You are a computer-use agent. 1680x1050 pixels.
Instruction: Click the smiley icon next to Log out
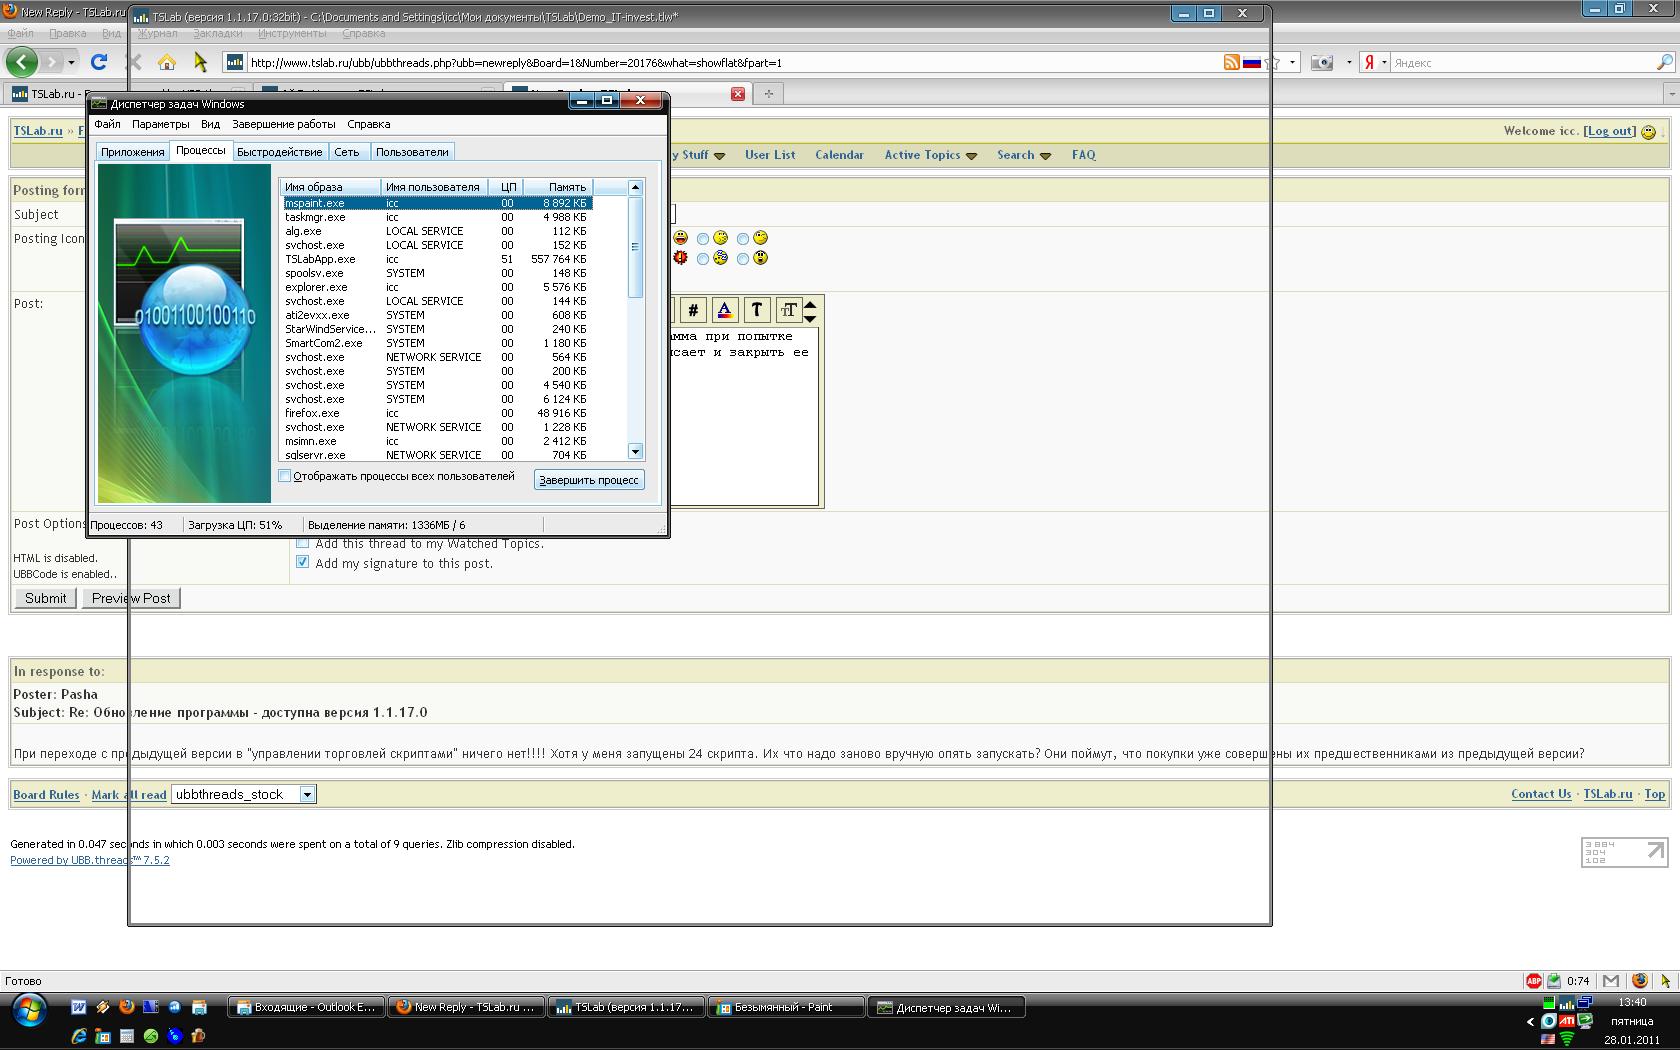[1649, 132]
